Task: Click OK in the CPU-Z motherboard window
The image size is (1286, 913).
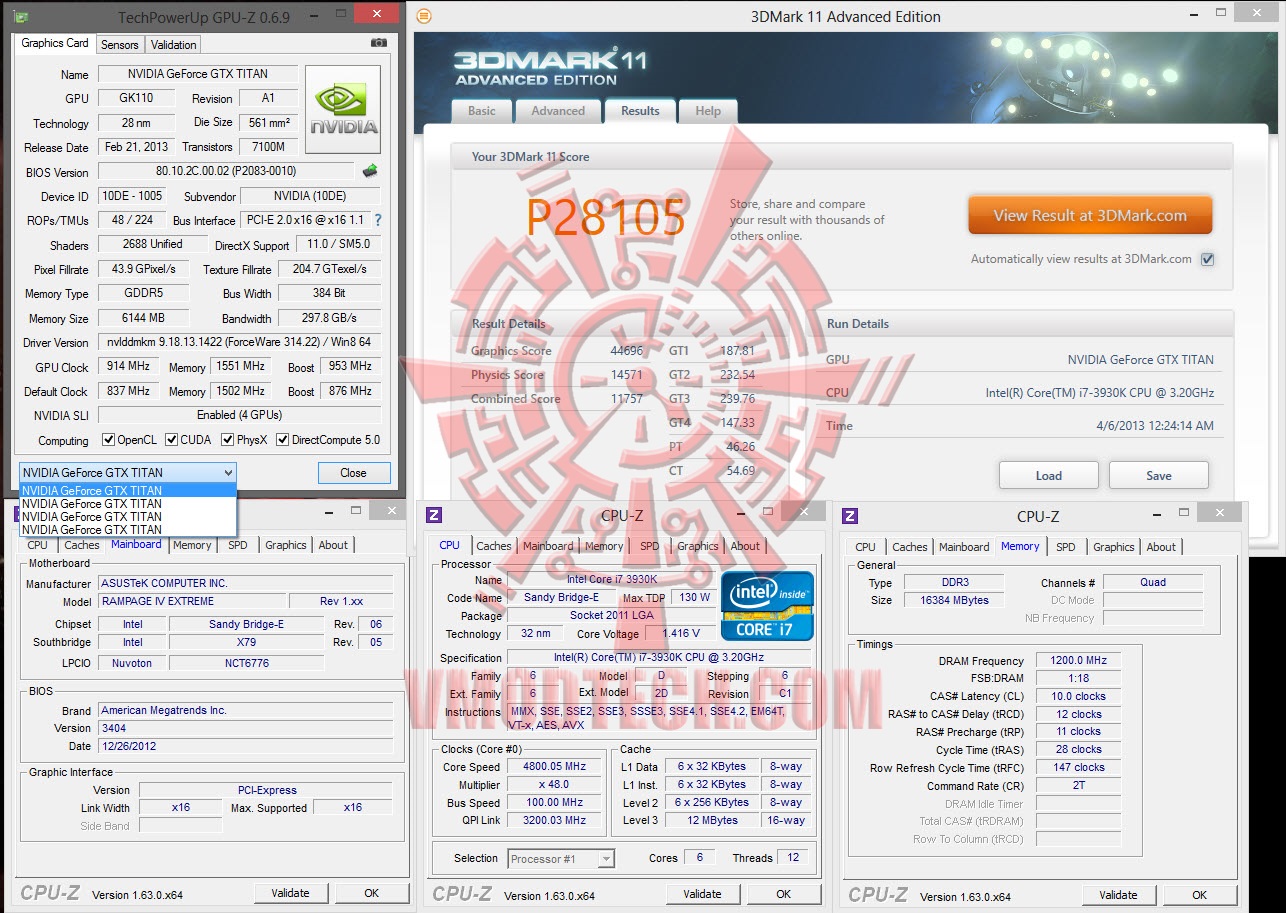Action: [371, 893]
